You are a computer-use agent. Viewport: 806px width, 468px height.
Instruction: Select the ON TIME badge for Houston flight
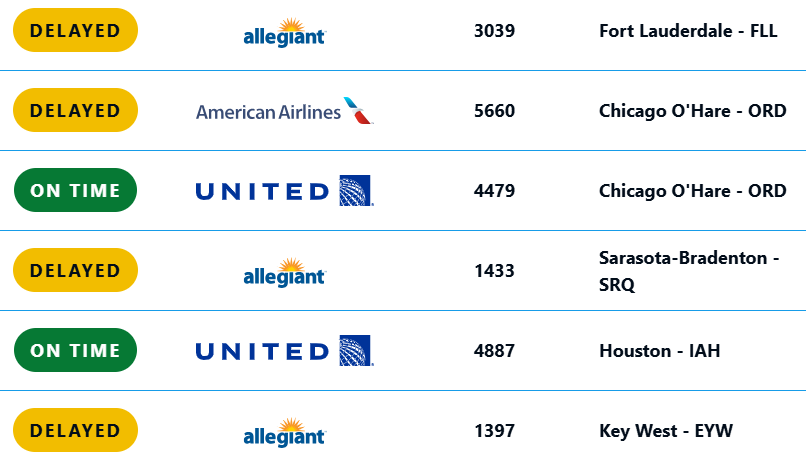pyautogui.click(x=76, y=350)
